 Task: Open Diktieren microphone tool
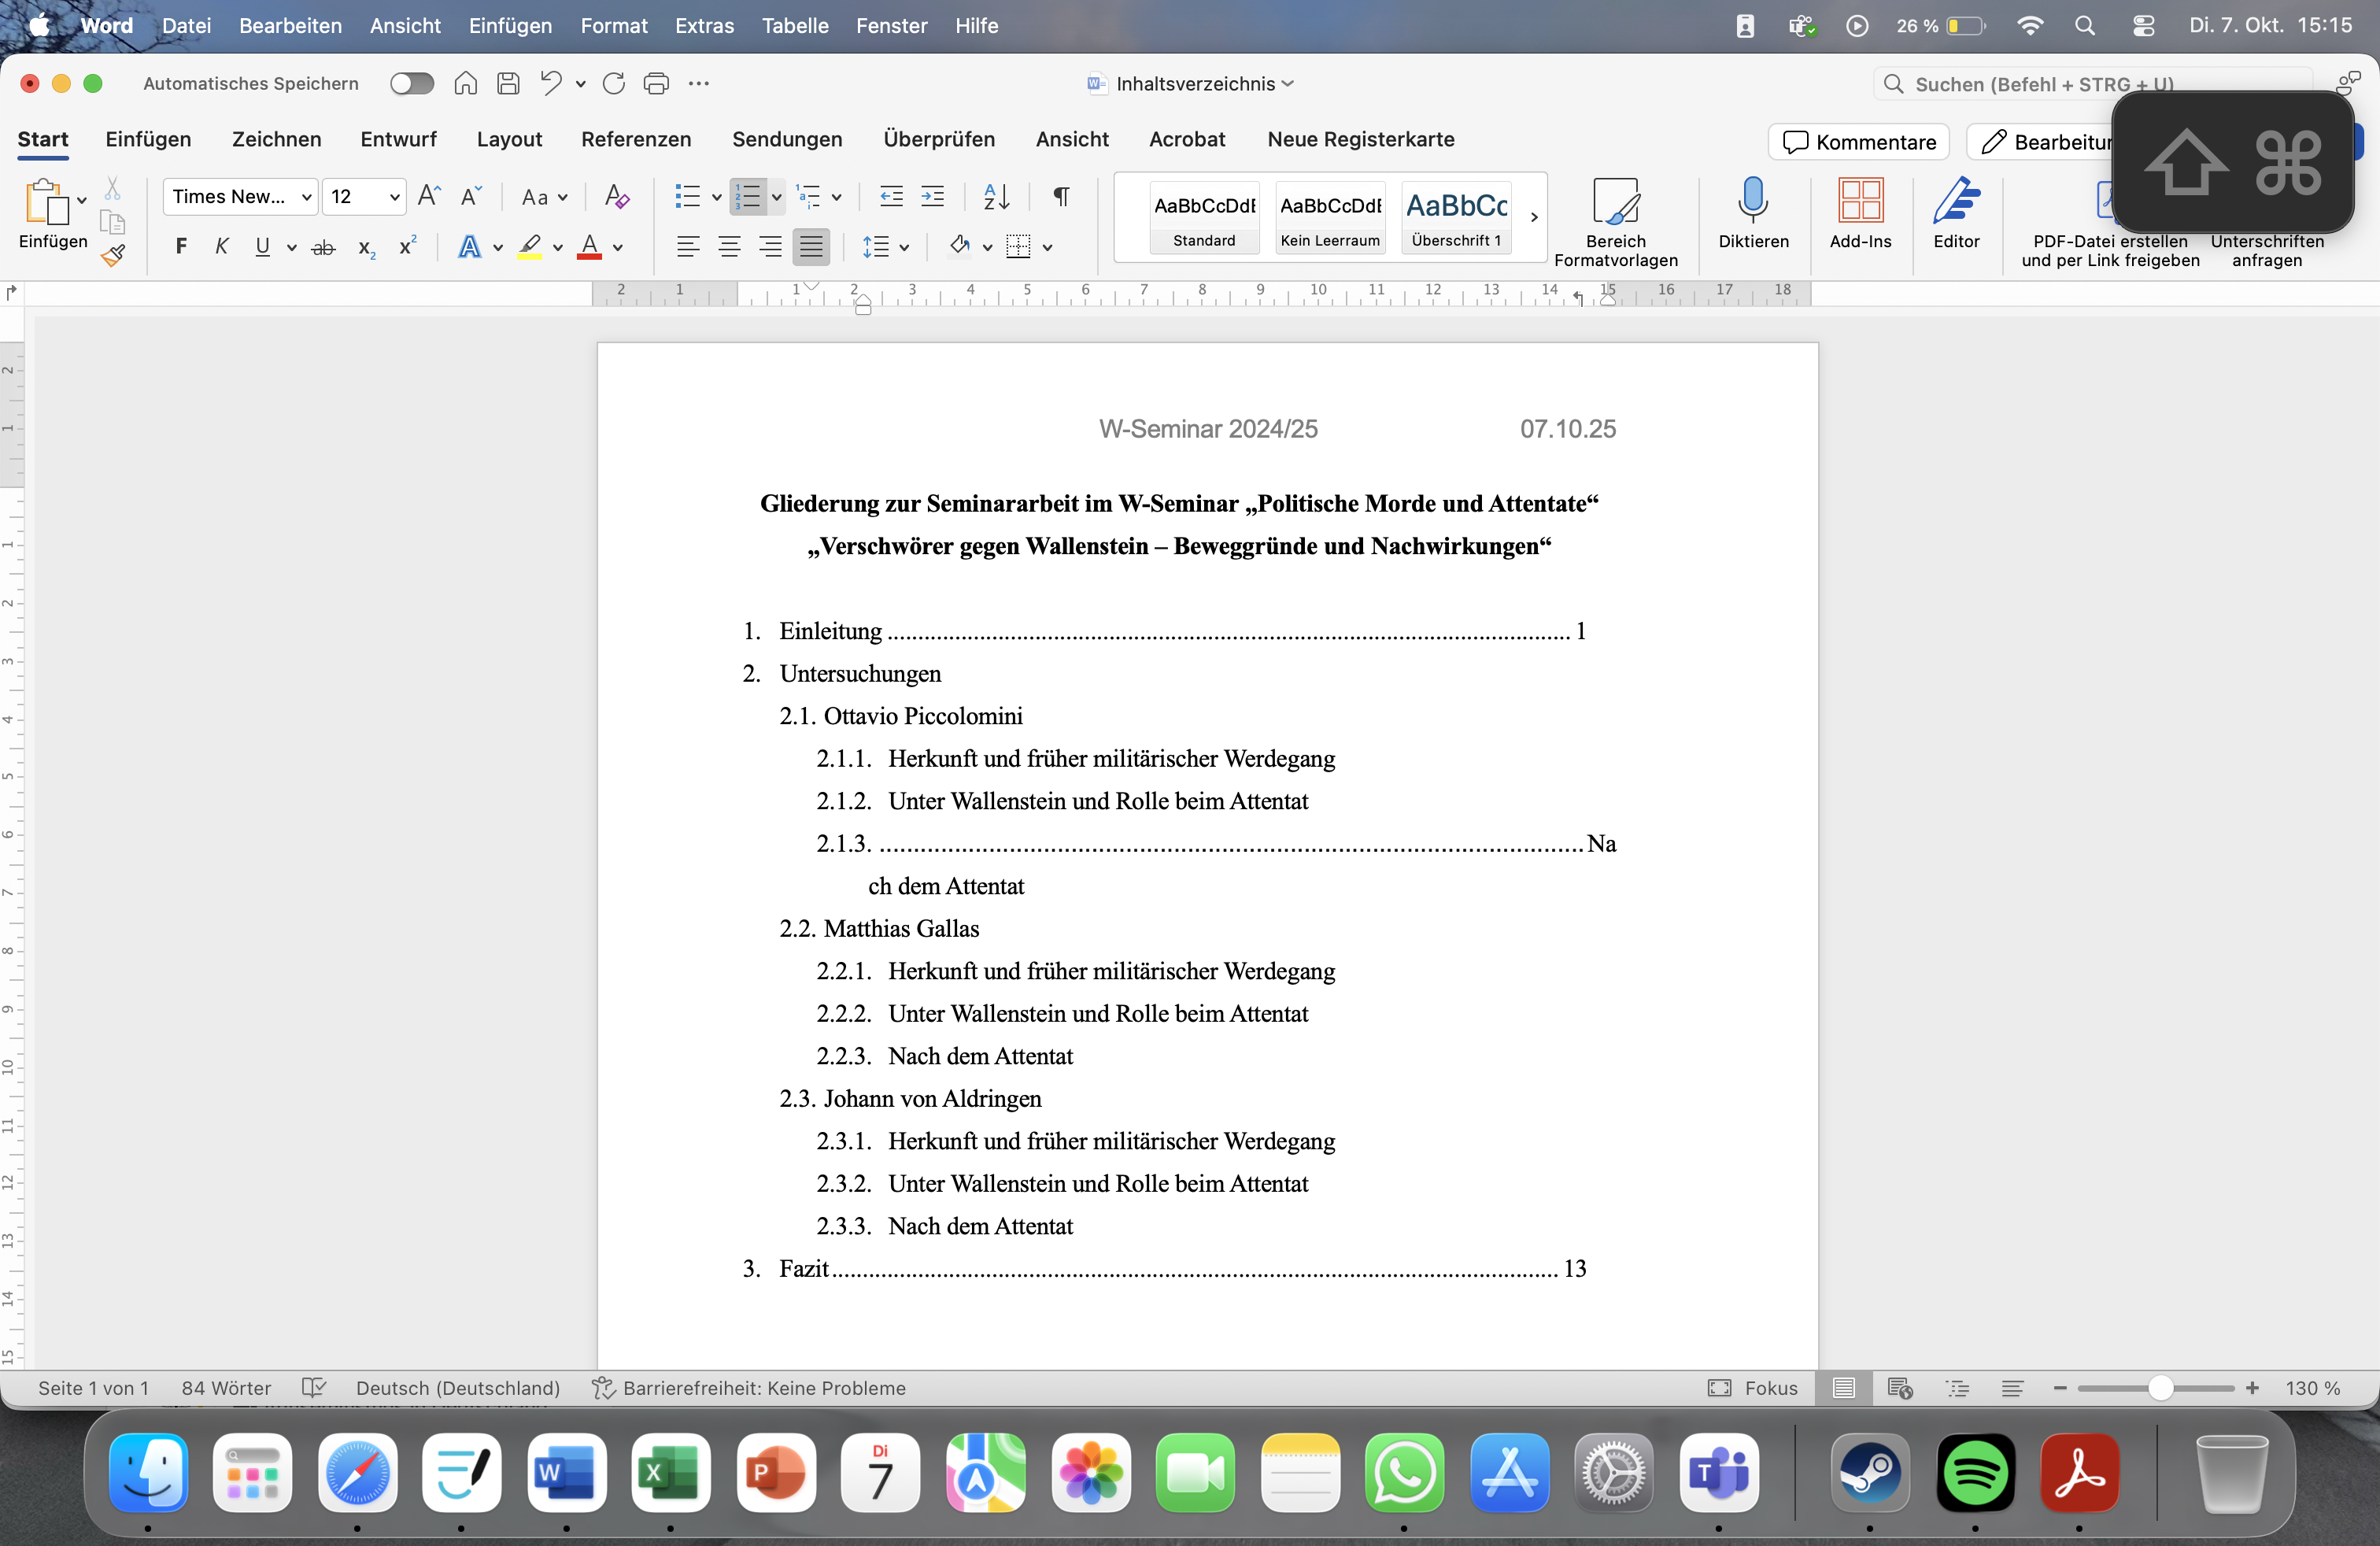[1753, 213]
